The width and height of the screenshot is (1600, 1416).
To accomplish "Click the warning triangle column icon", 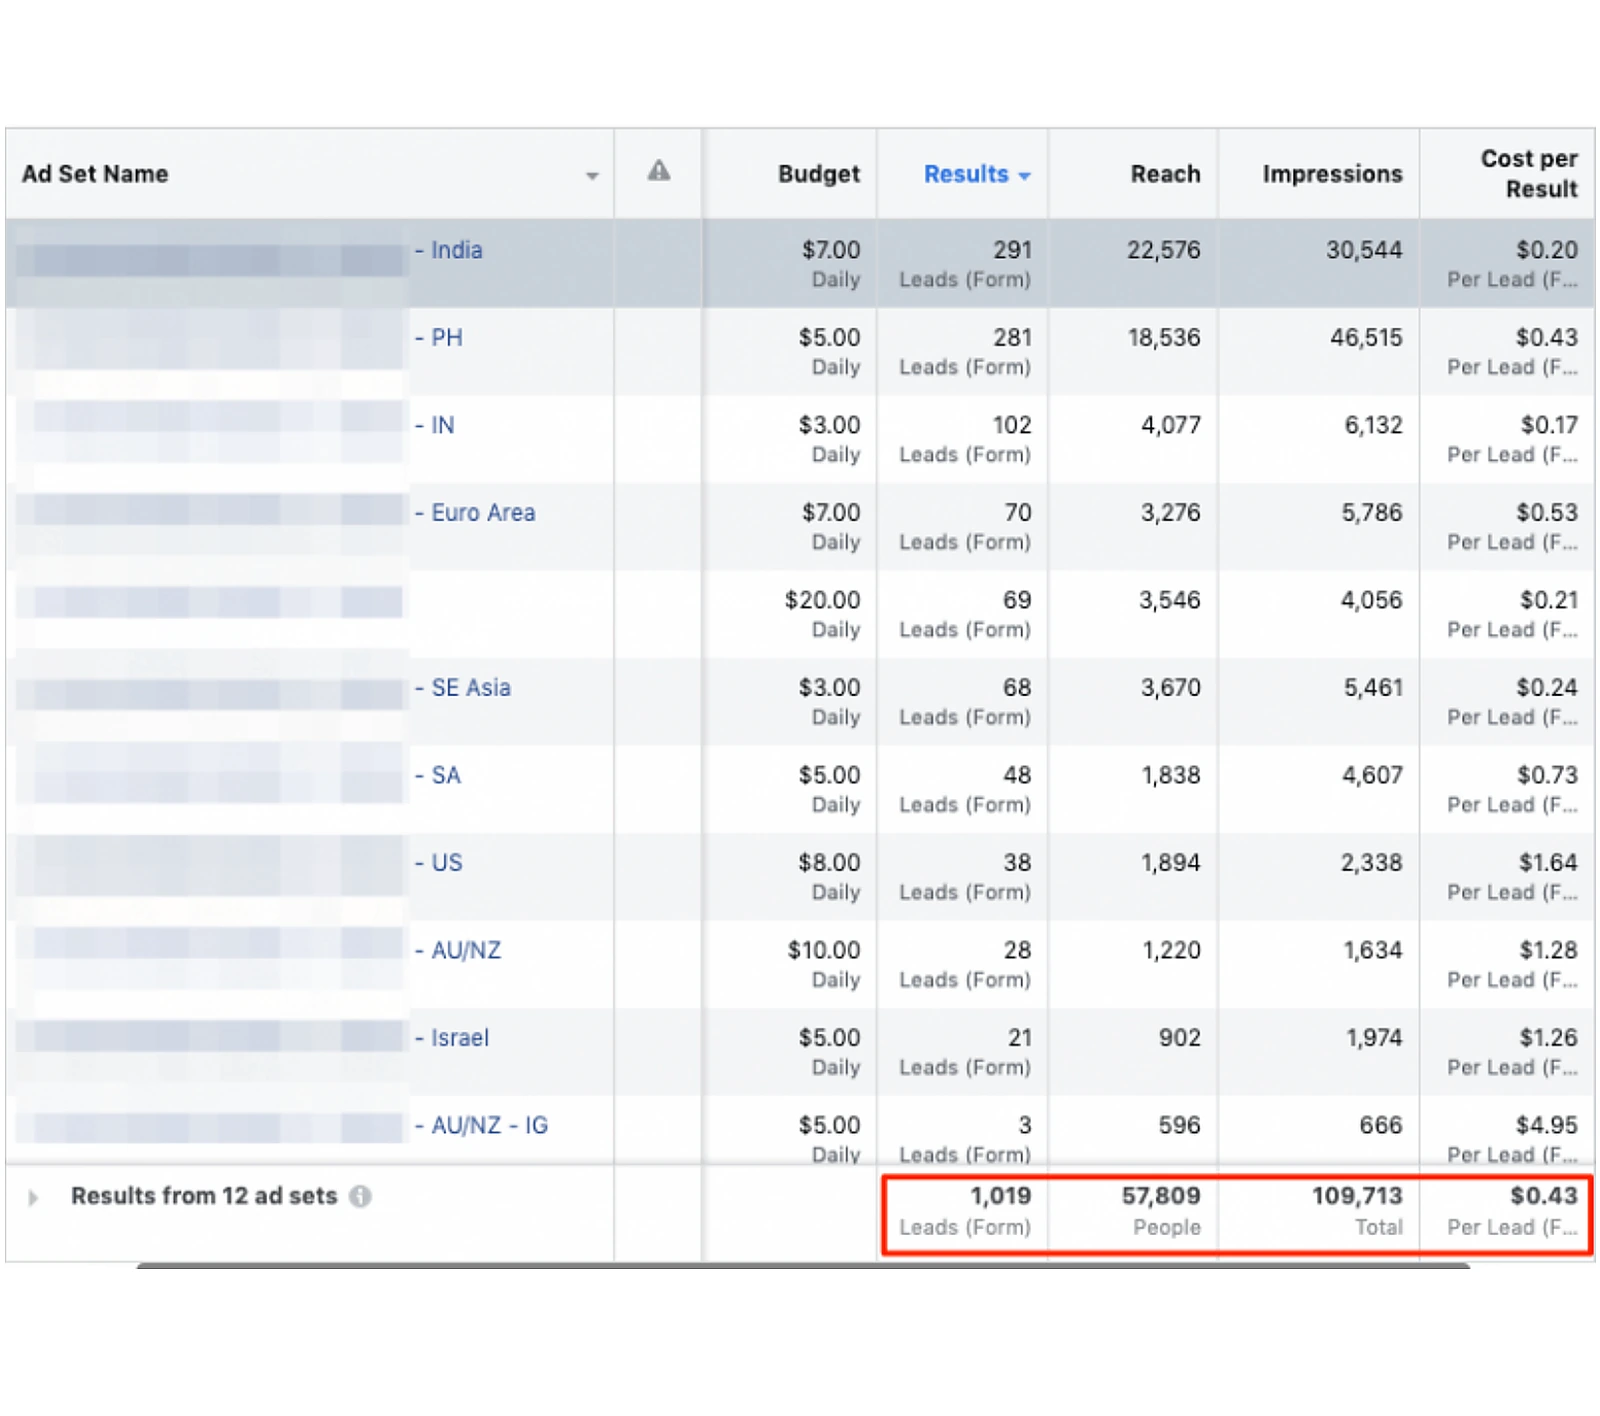I will (x=658, y=172).
